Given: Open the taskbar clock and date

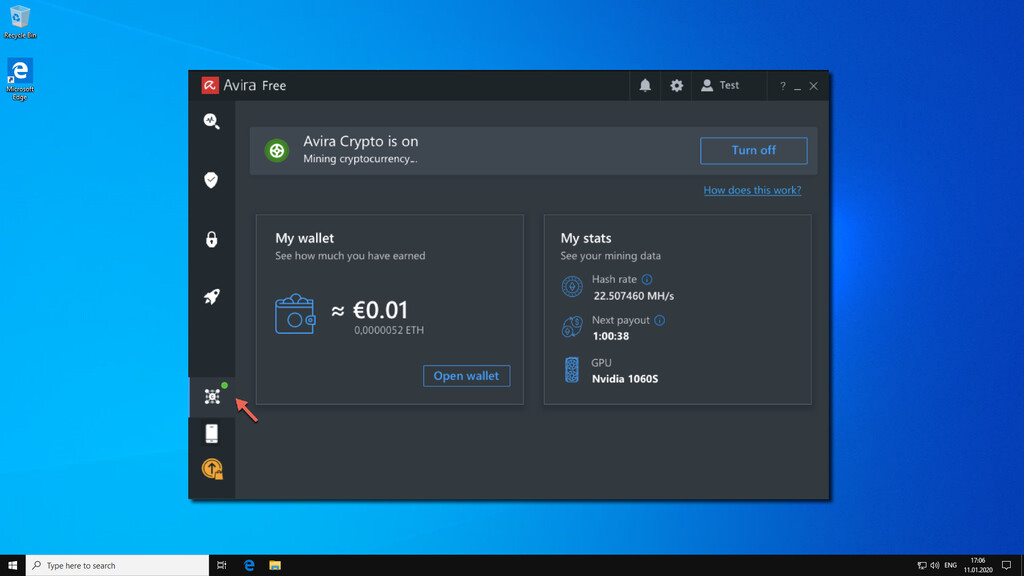Looking at the screenshot, I should pyautogui.click(x=978, y=566).
